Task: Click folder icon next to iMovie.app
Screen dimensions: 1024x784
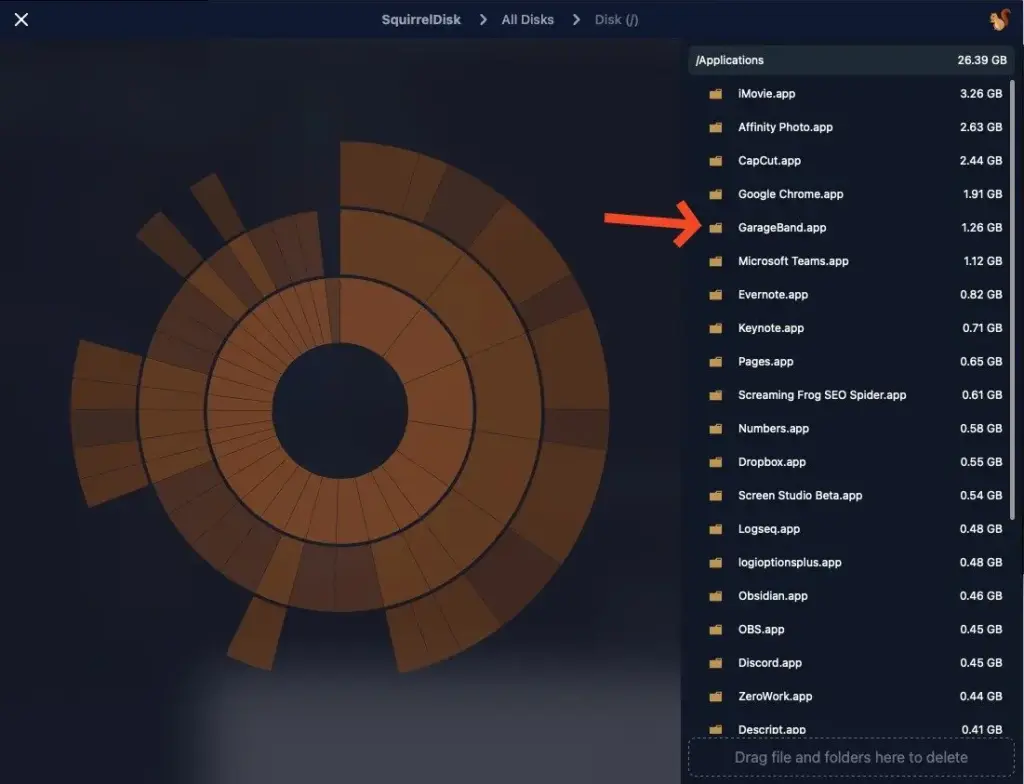Action: tap(716, 93)
